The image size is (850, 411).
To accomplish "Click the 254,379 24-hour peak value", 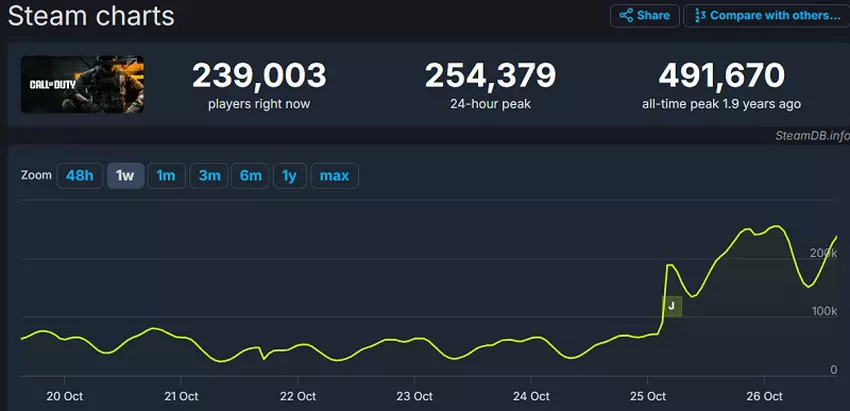I will 492,76.
